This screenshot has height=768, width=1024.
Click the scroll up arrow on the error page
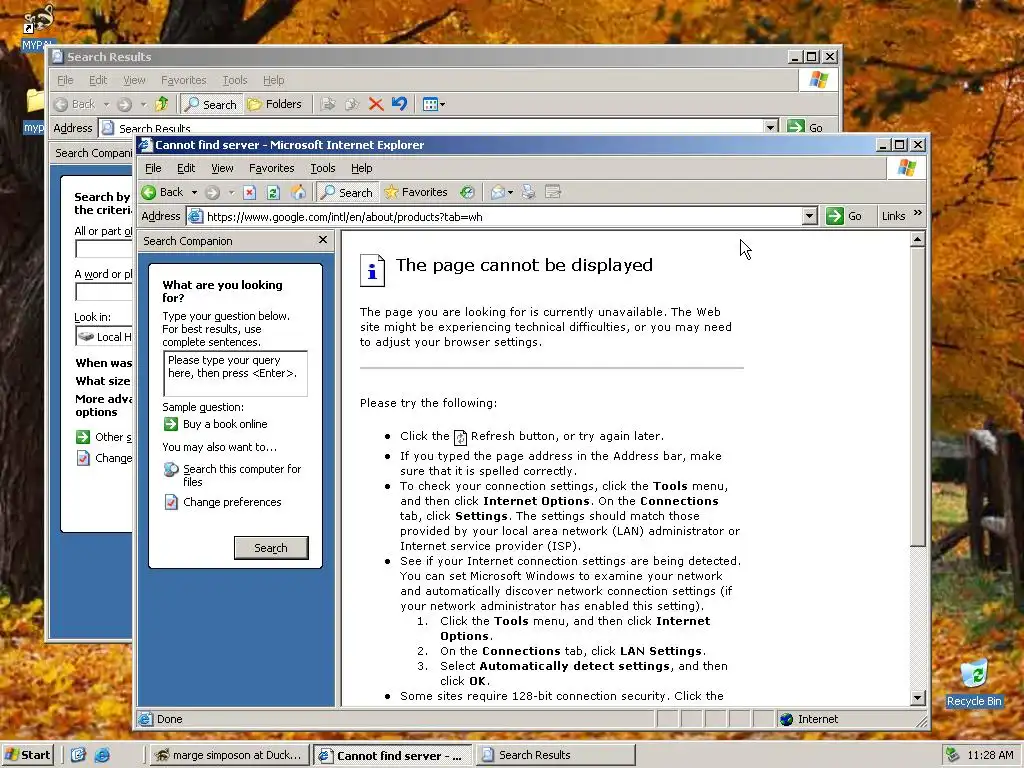coord(917,240)
